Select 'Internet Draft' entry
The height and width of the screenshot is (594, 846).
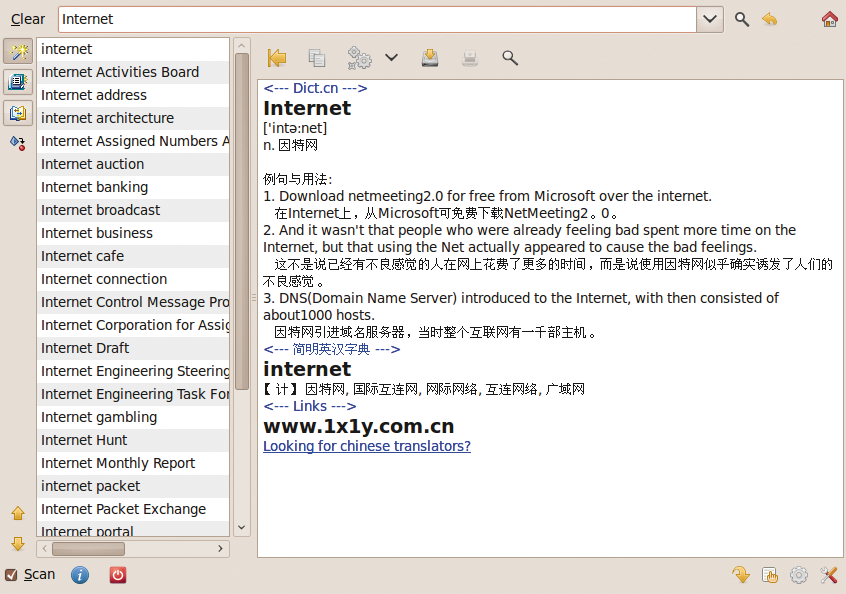(133, 349)
